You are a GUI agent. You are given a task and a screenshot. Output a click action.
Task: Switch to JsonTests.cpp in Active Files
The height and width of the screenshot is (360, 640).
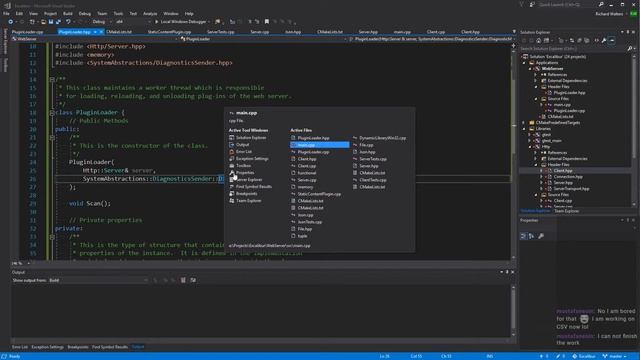307,222
